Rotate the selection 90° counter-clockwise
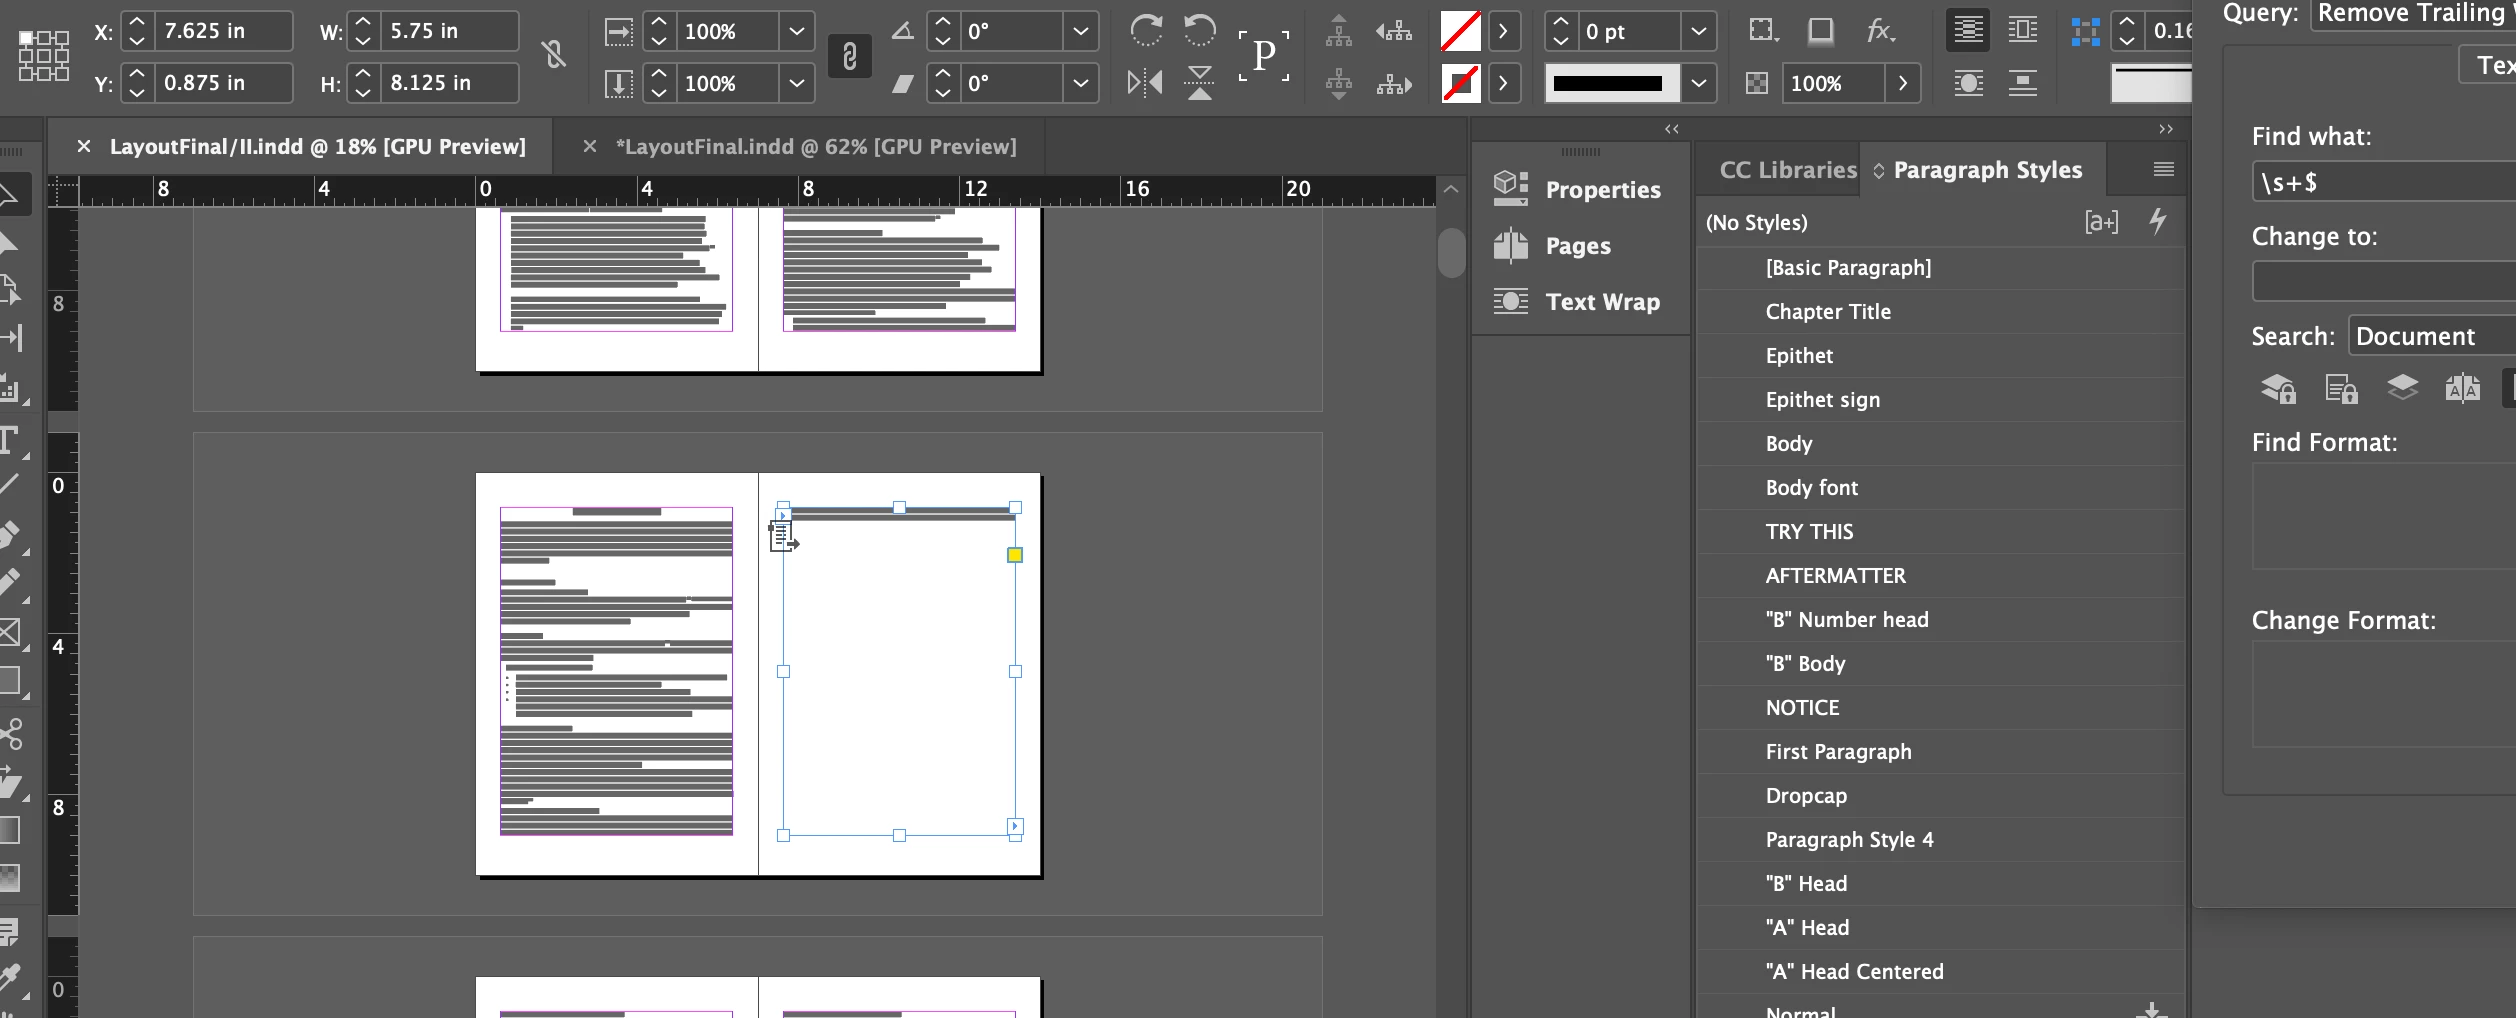This screenshot has width=2516, height=1018. [x=1200, y=30]
